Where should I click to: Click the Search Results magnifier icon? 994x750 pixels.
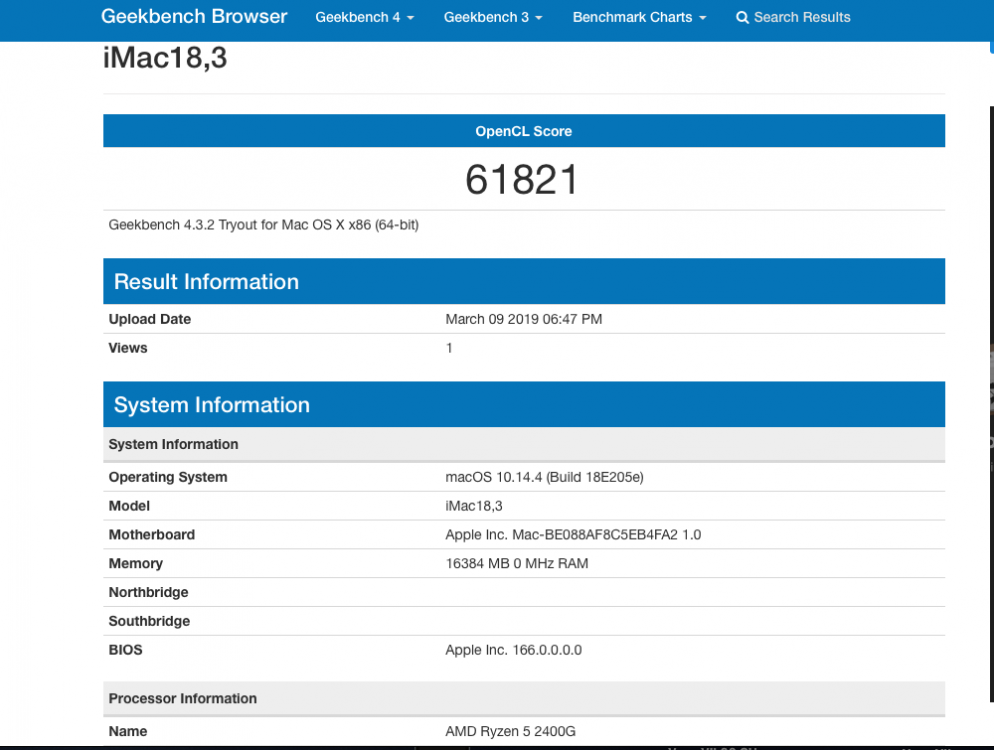pos(742,18)
